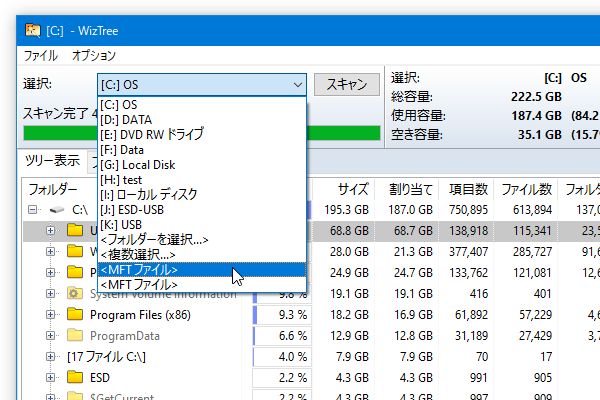
Task: Select [E:] DVD RW ドライブ from list
Action: (202, 135)
